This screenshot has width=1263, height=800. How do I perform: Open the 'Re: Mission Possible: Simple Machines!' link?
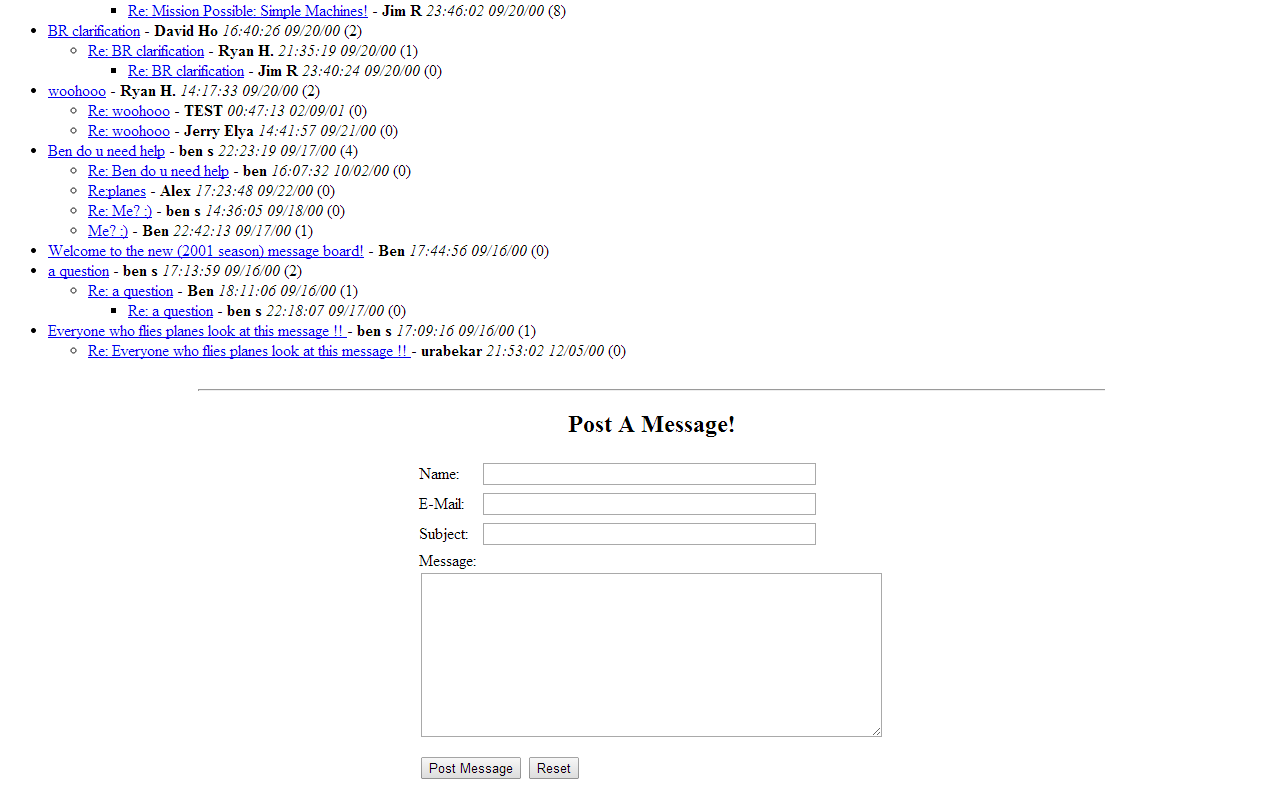pos(247,11)
